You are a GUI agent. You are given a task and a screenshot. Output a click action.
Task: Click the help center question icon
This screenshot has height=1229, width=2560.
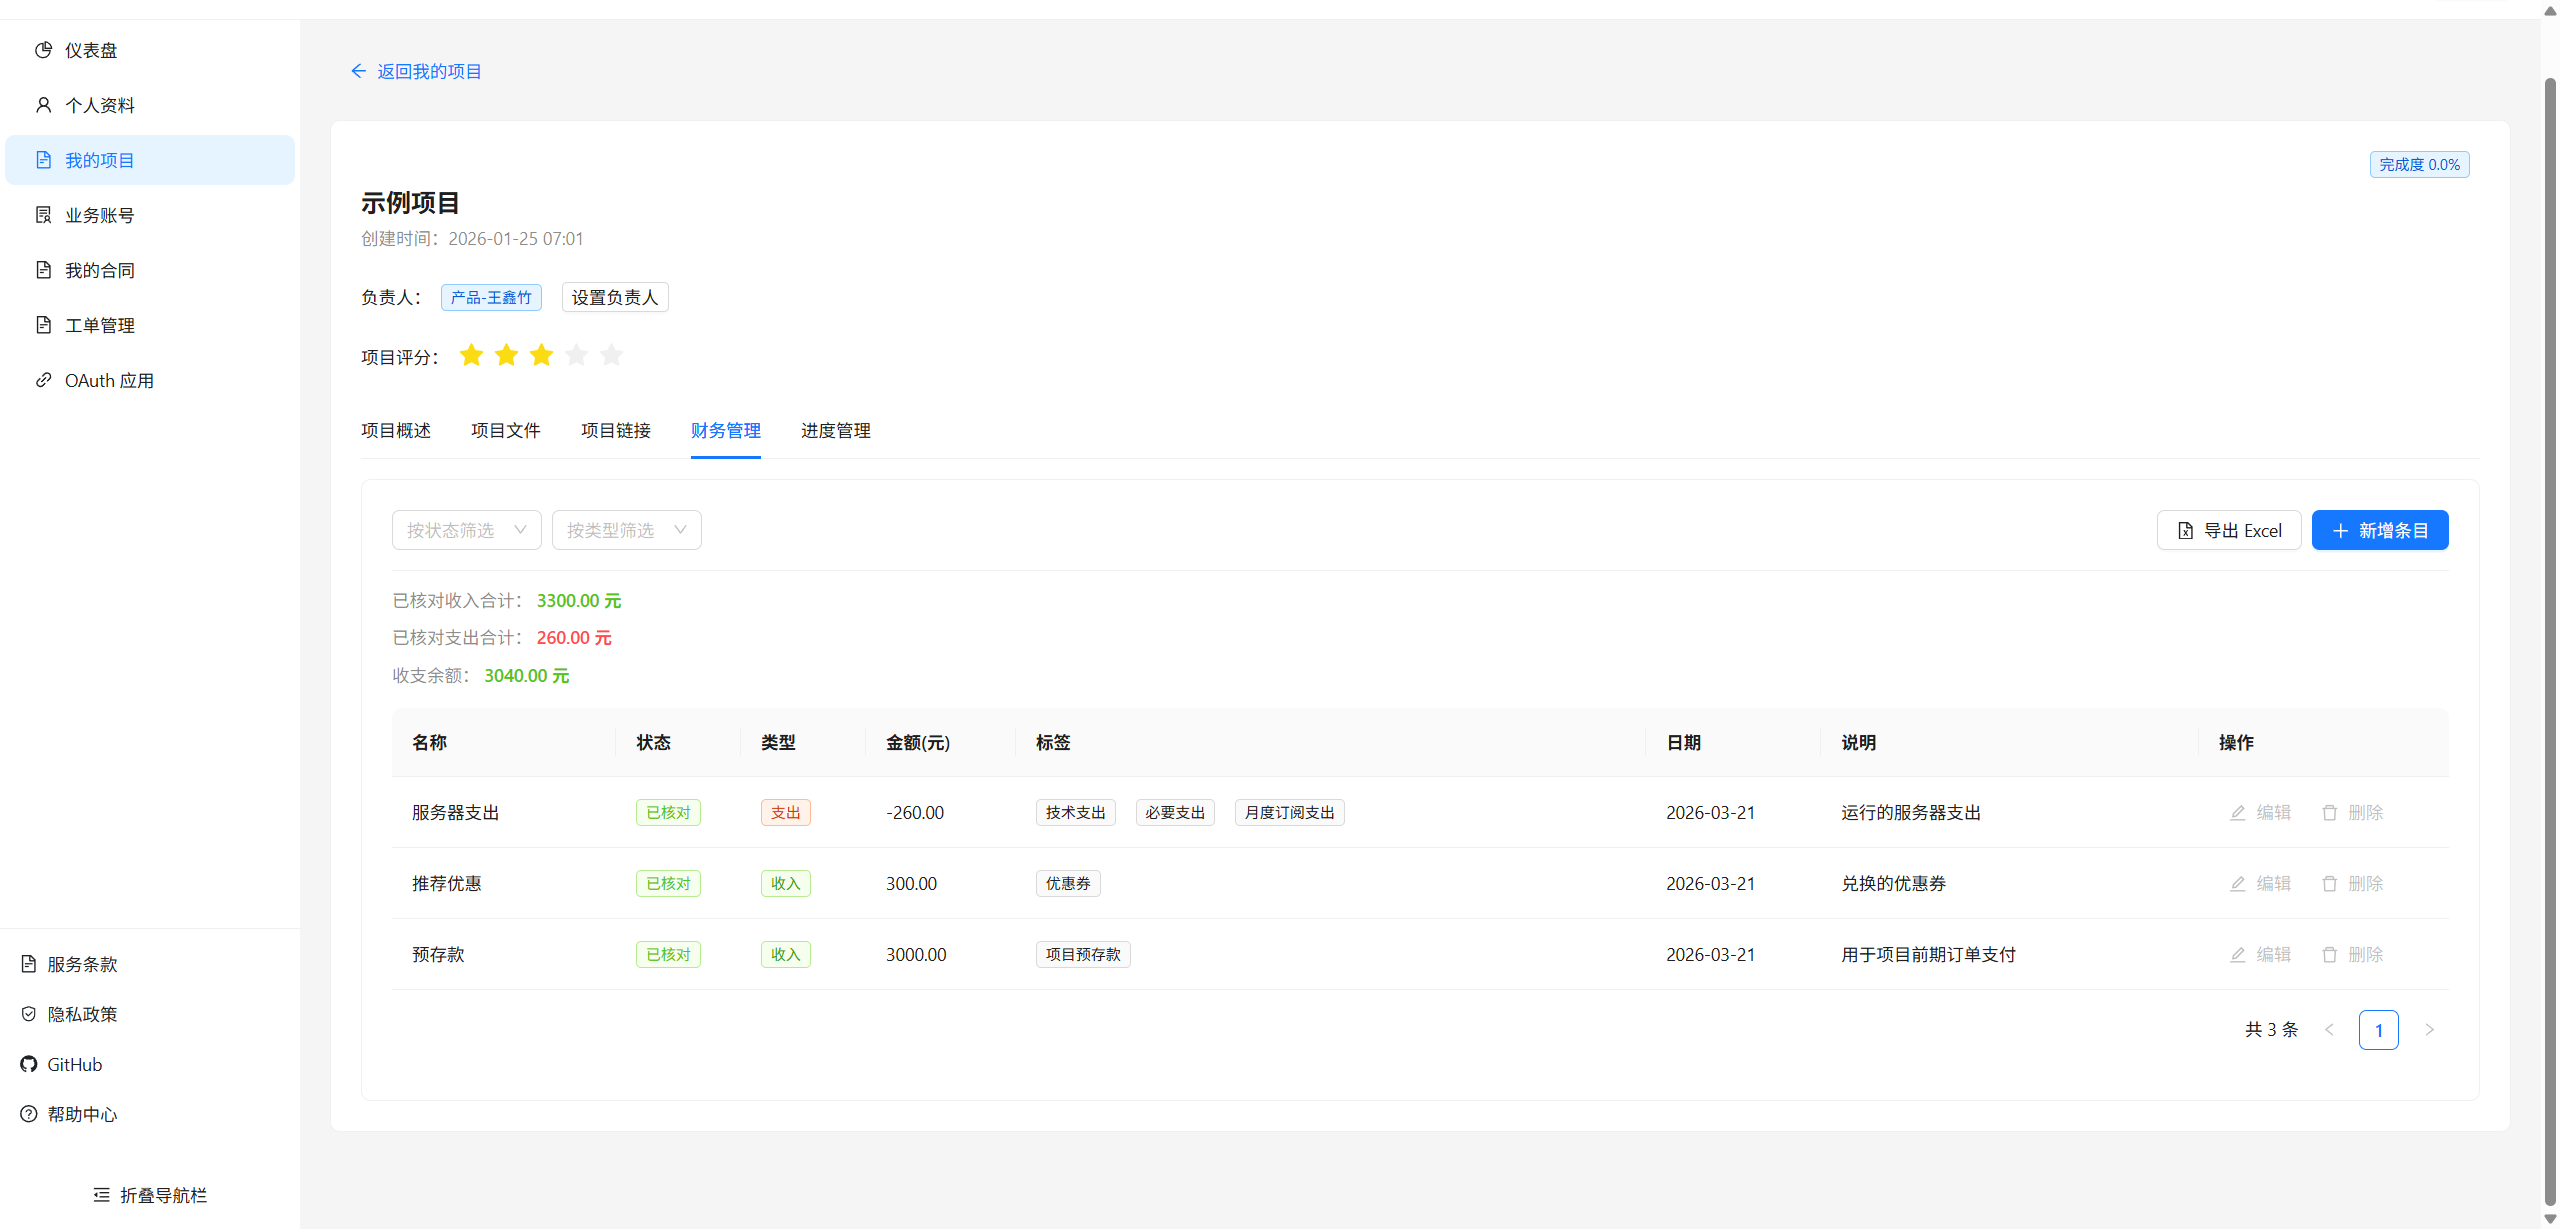click(x=29, y=1114)
